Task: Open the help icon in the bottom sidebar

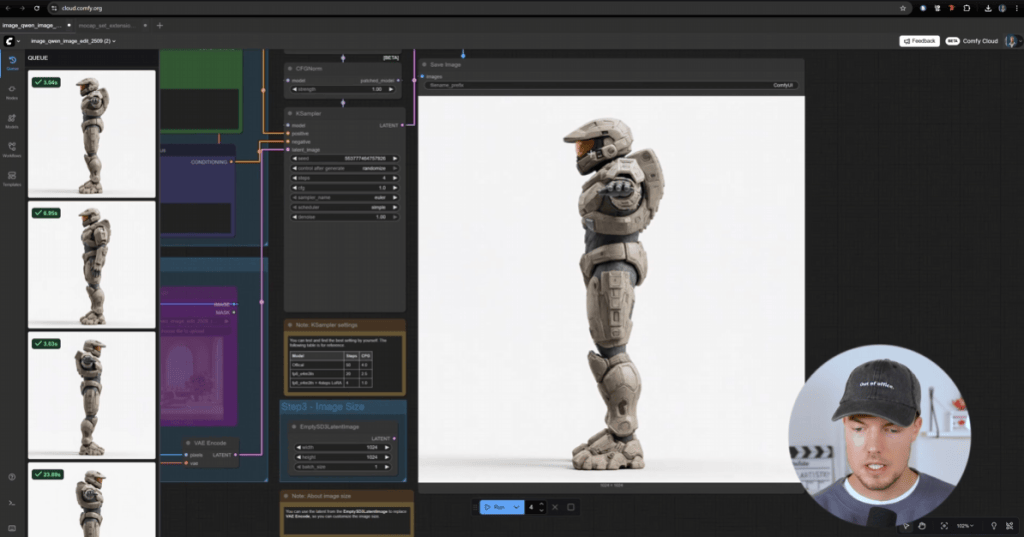Action: click(12, 477)
